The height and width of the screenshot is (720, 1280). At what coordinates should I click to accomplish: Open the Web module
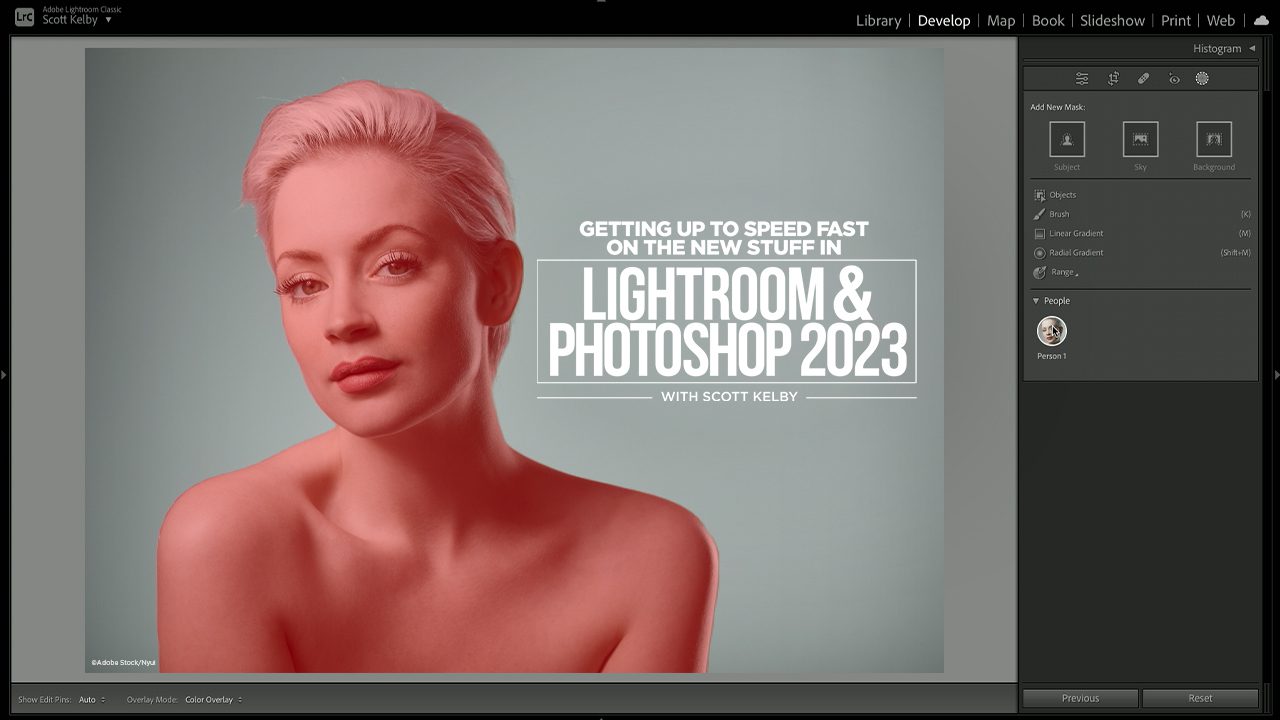click(1221, 20)
